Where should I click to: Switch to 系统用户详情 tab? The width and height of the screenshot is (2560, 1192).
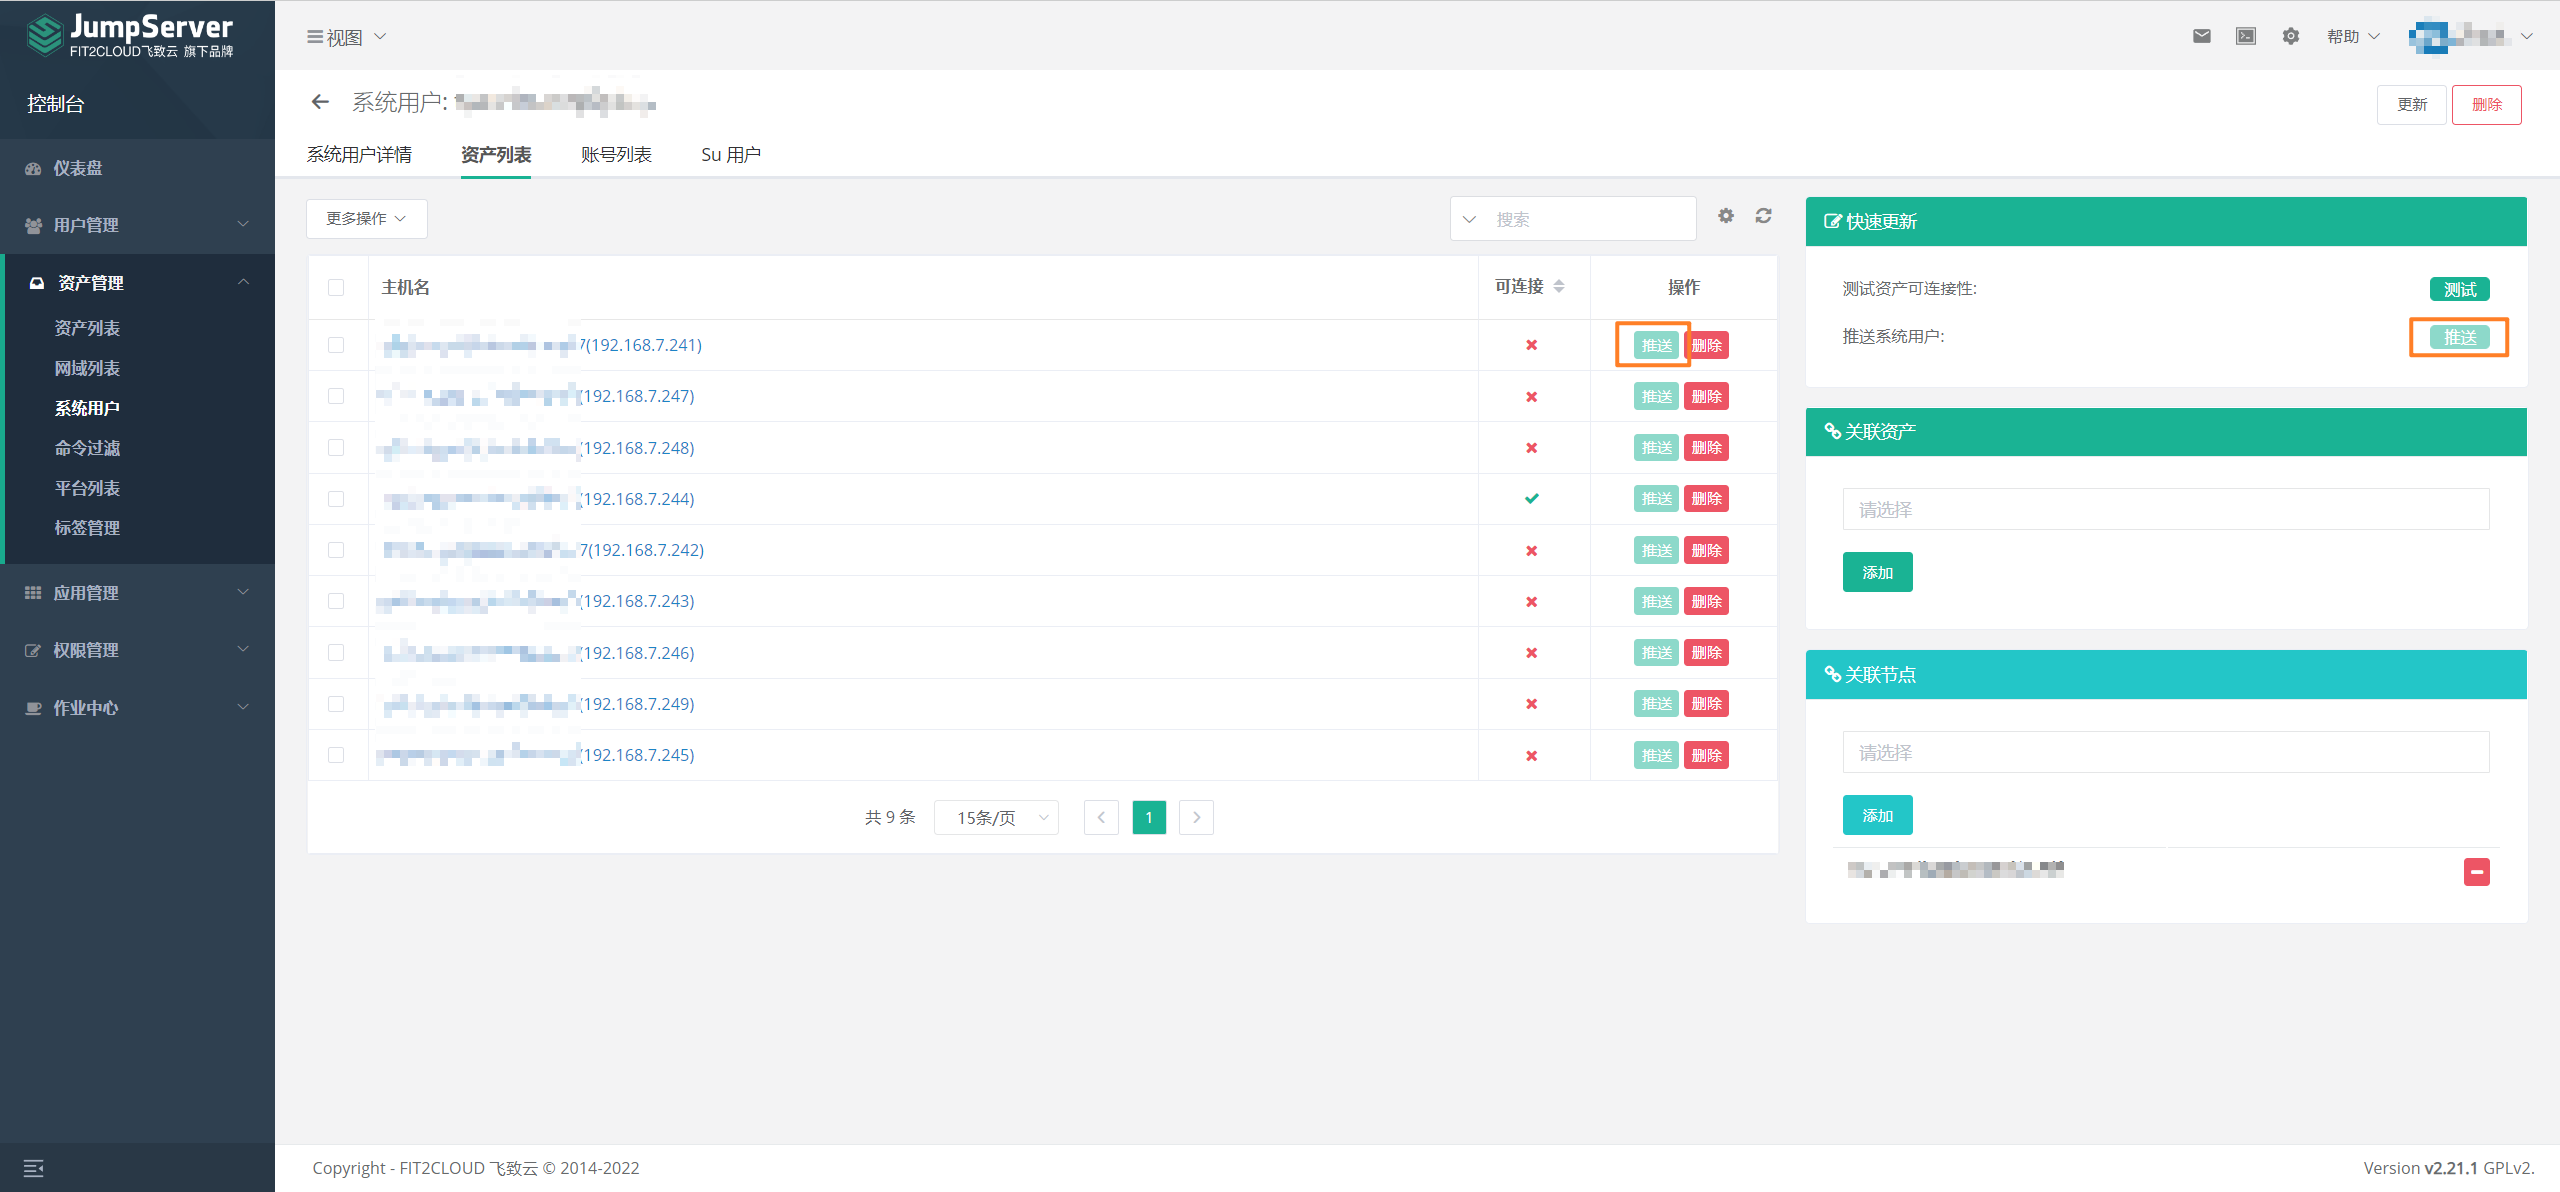pyautogui.click(x=359, y=154)
